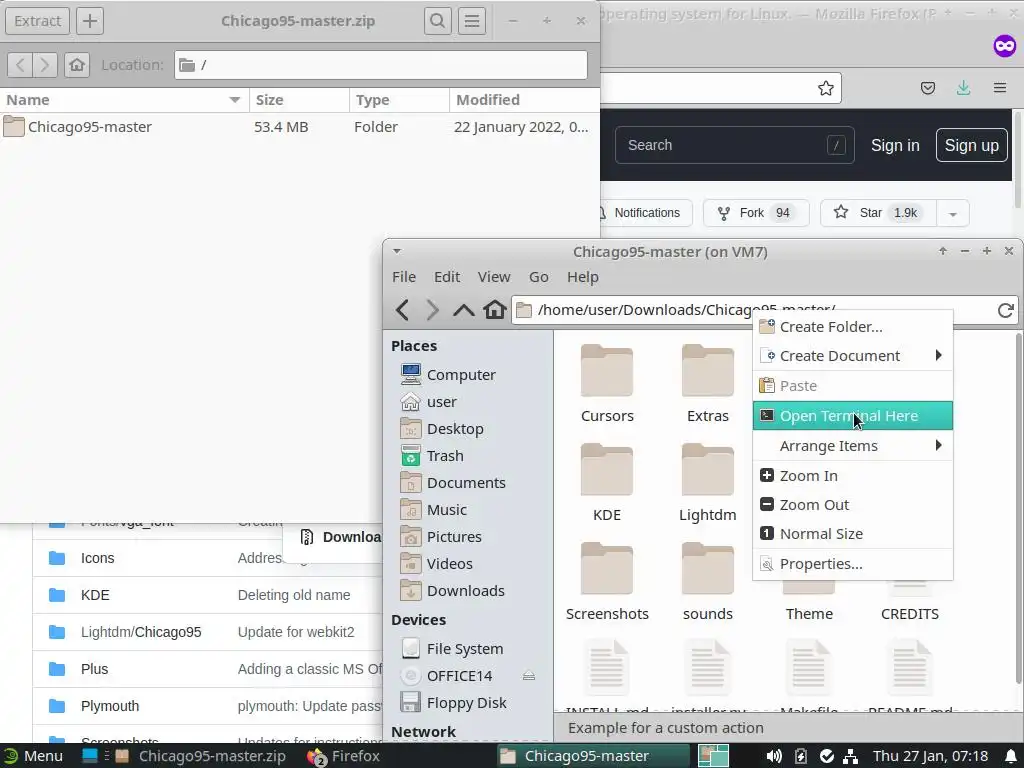Open the file manager Help menu

point(583,277)
